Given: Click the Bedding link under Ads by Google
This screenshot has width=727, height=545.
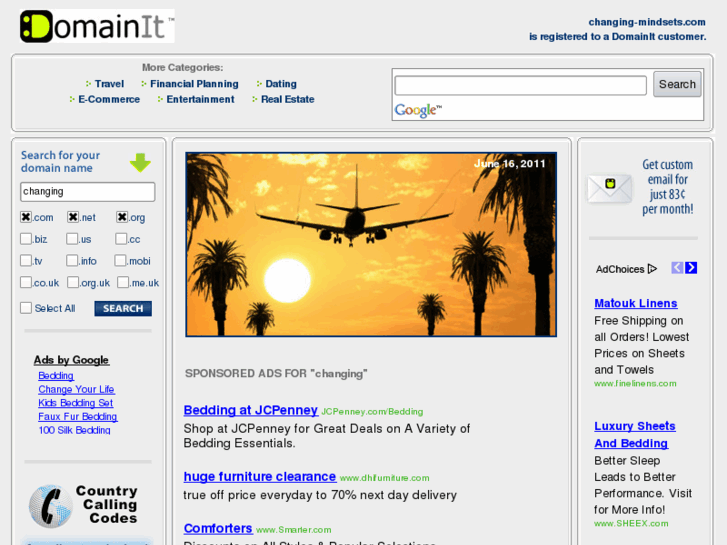Looking at the screenshot, I should (56, 376).
